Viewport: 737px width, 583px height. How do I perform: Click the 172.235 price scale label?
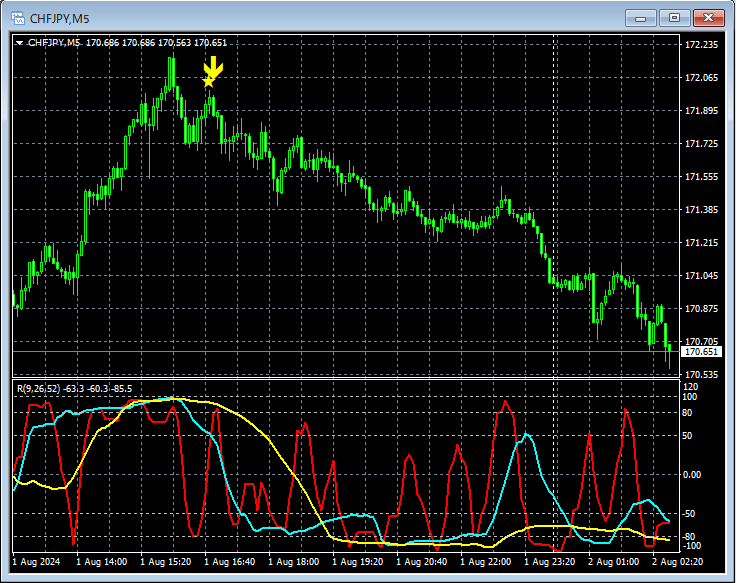701,45
